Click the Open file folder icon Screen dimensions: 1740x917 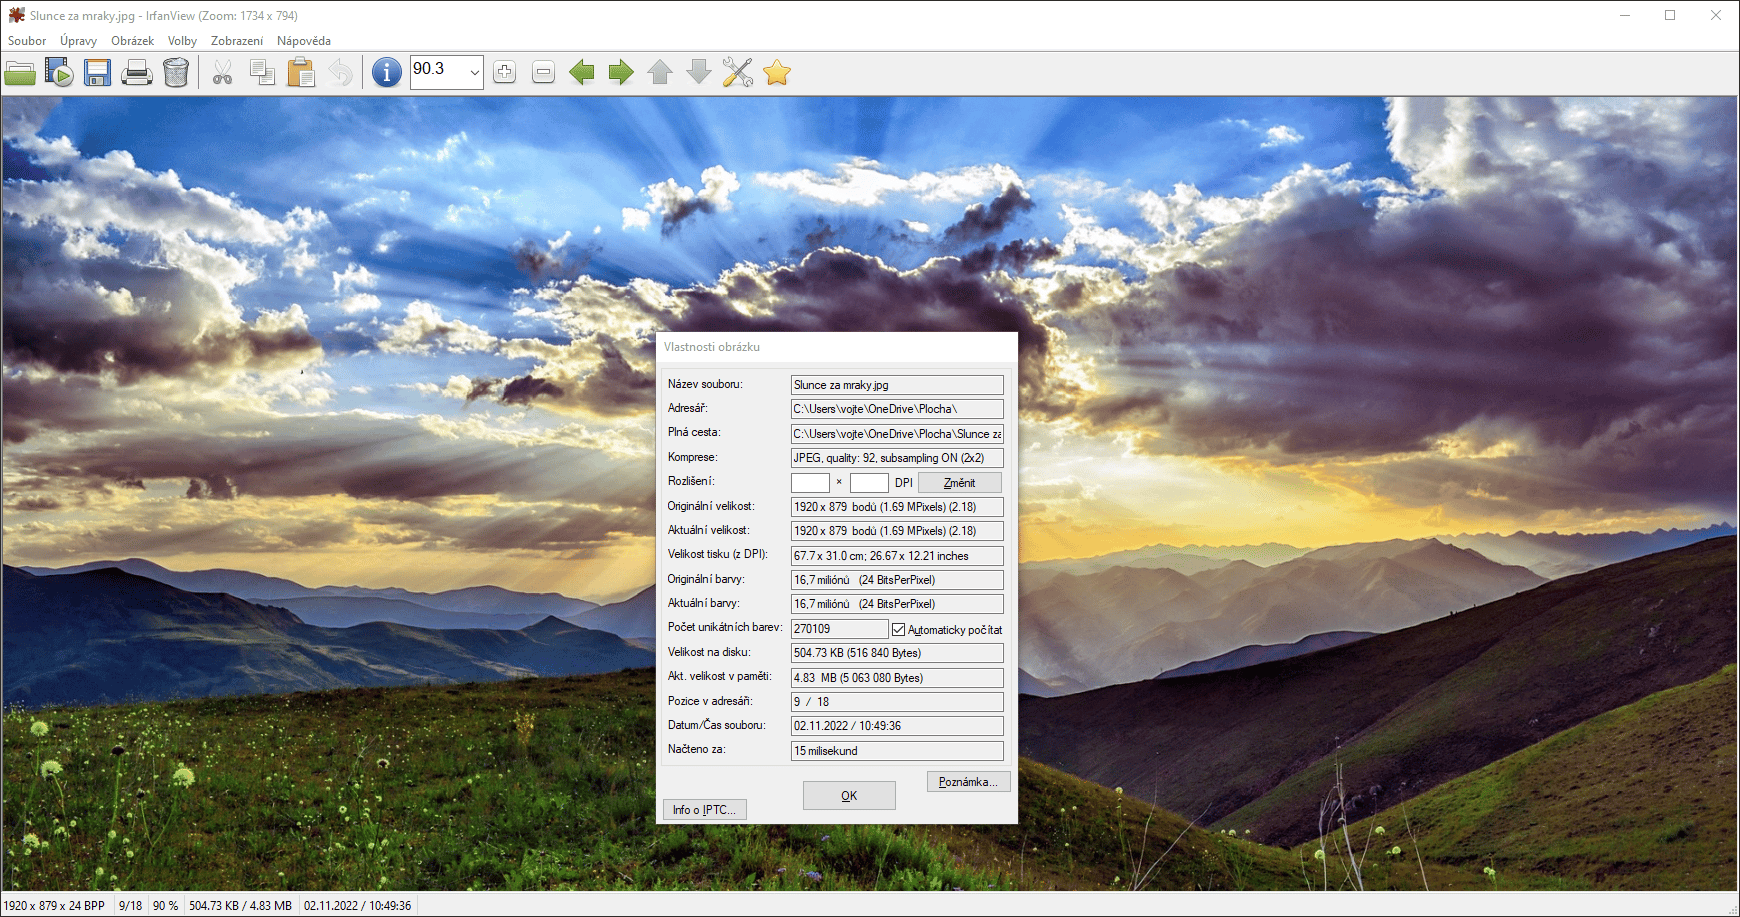(20, 73)
